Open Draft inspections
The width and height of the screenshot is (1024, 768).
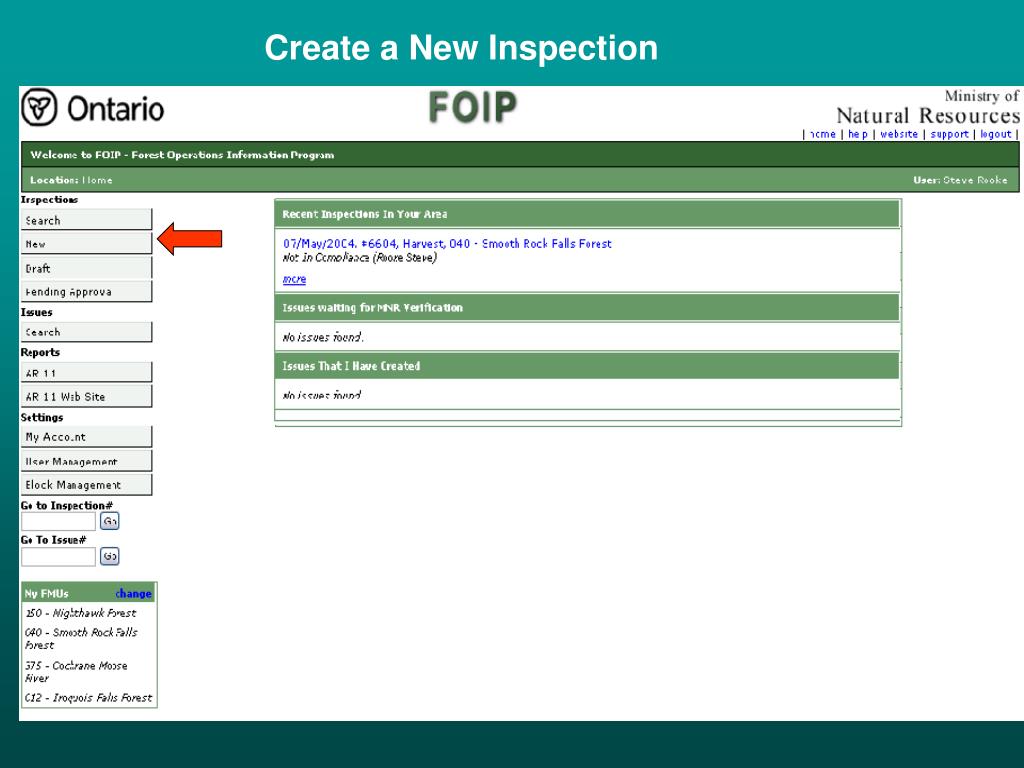(86, 268)
